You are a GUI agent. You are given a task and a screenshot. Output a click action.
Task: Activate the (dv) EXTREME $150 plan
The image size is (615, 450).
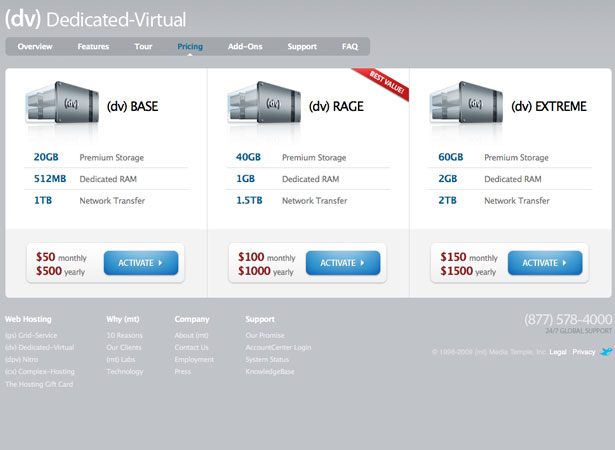click(545, 263)
